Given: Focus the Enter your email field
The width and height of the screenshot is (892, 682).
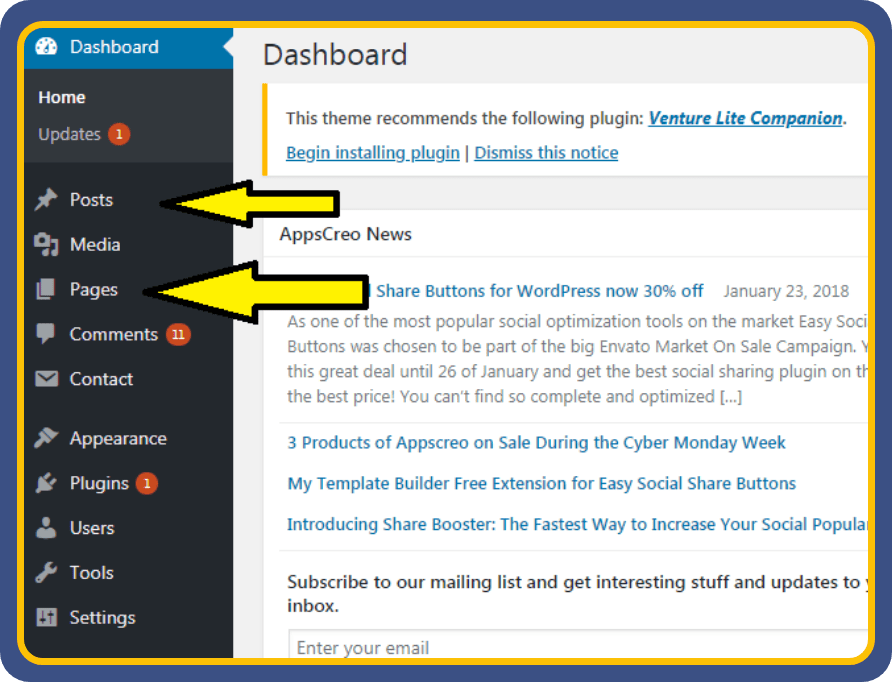Looking at the screenshot, I should (575, 647).
